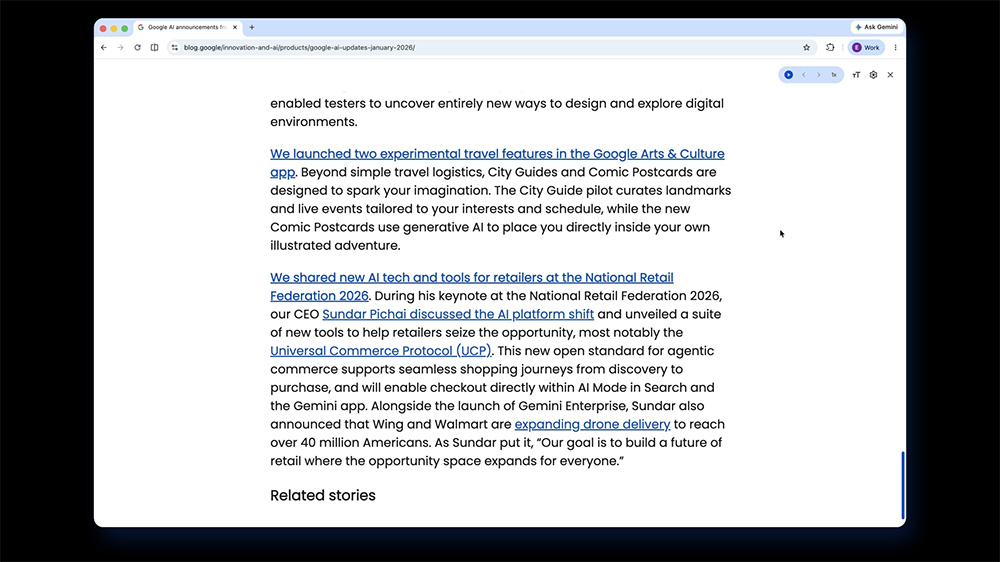This screenshot has width=1000, height=562.
Task: Open reading mode settings gear
Action: tap(873, 75)
